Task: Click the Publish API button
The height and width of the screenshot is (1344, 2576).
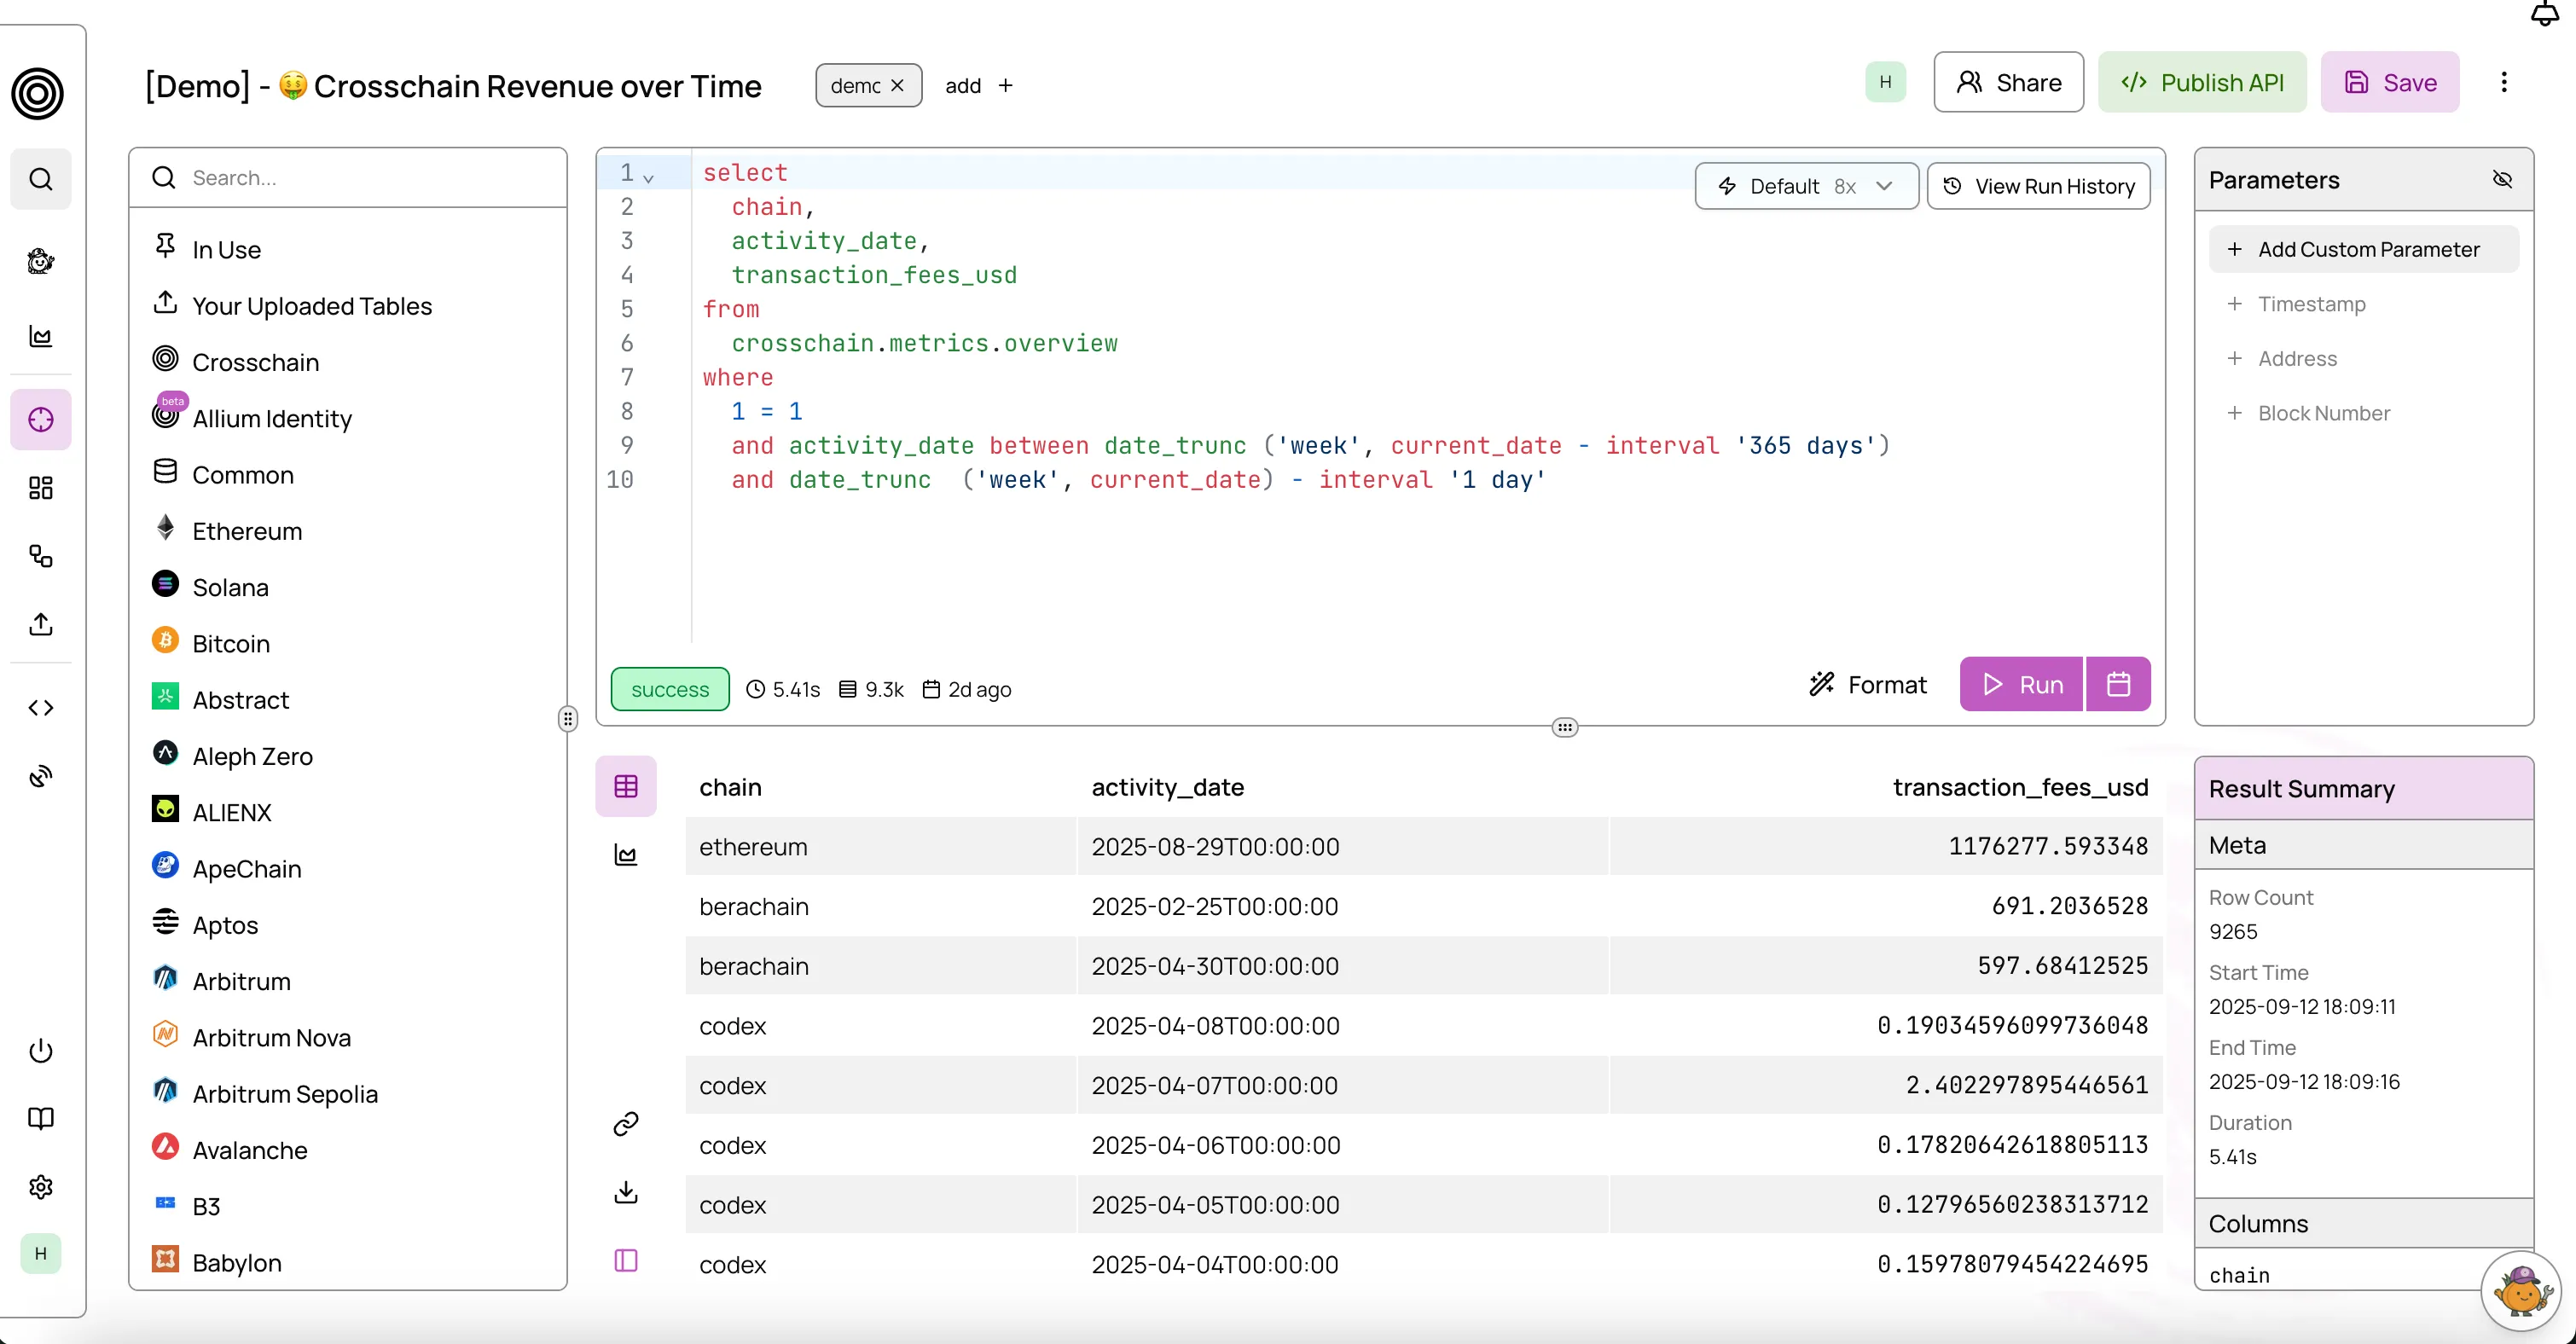Action: (x=2202, y=83)
